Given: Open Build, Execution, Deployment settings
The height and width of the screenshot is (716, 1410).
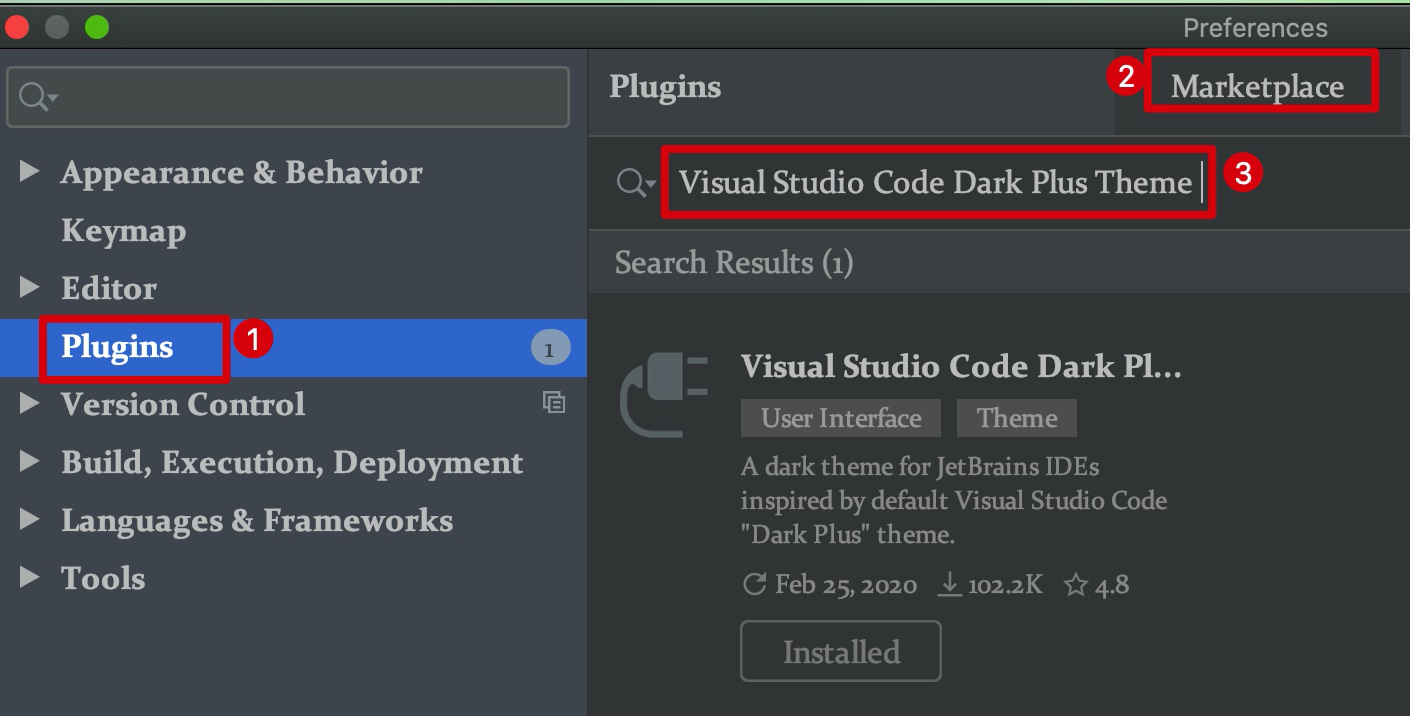Looking at the screenshot, I should (x=292, y=463).
